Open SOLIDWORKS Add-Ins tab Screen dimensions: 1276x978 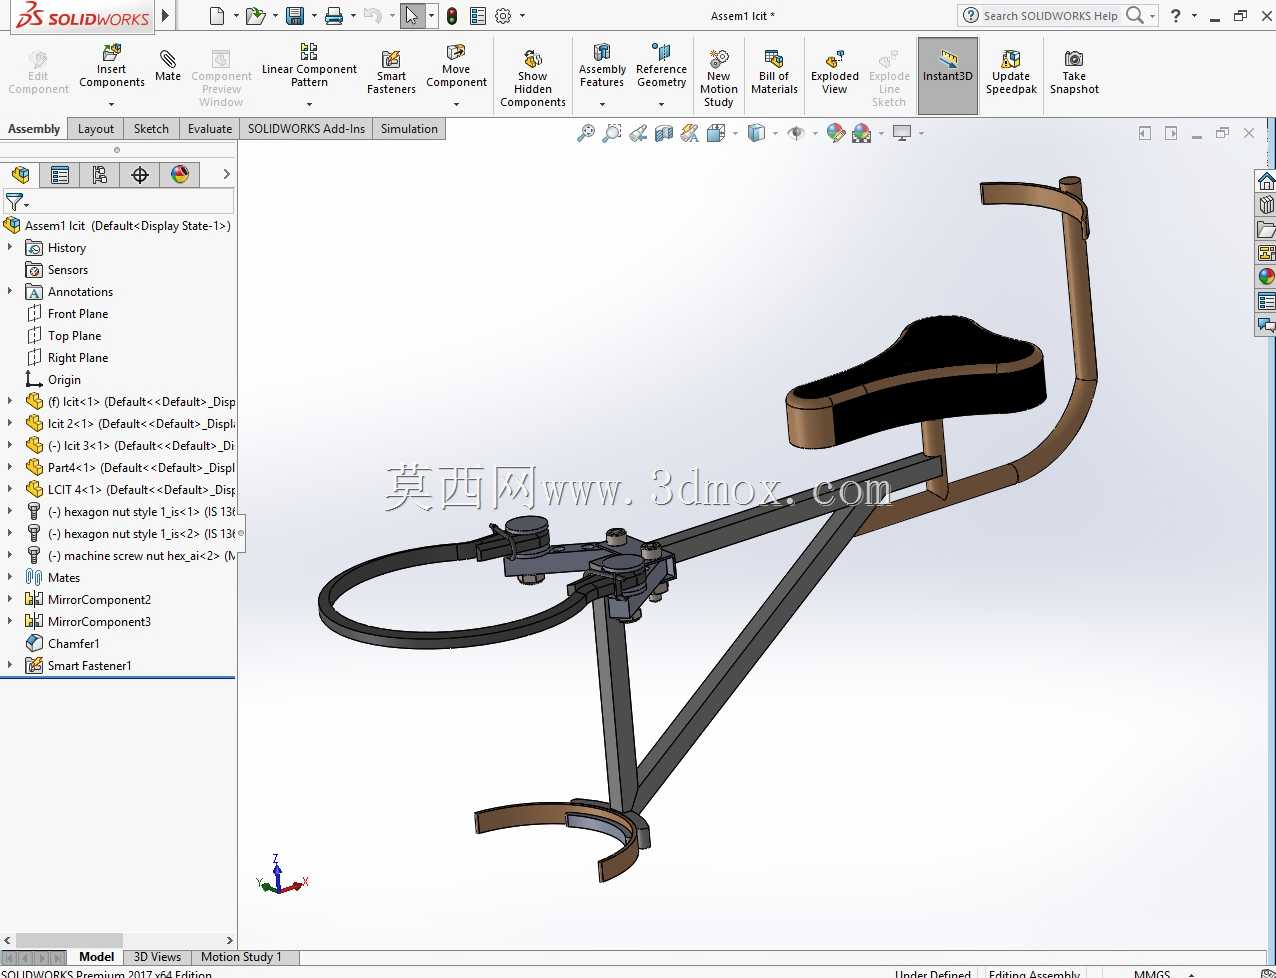(306, 129)
